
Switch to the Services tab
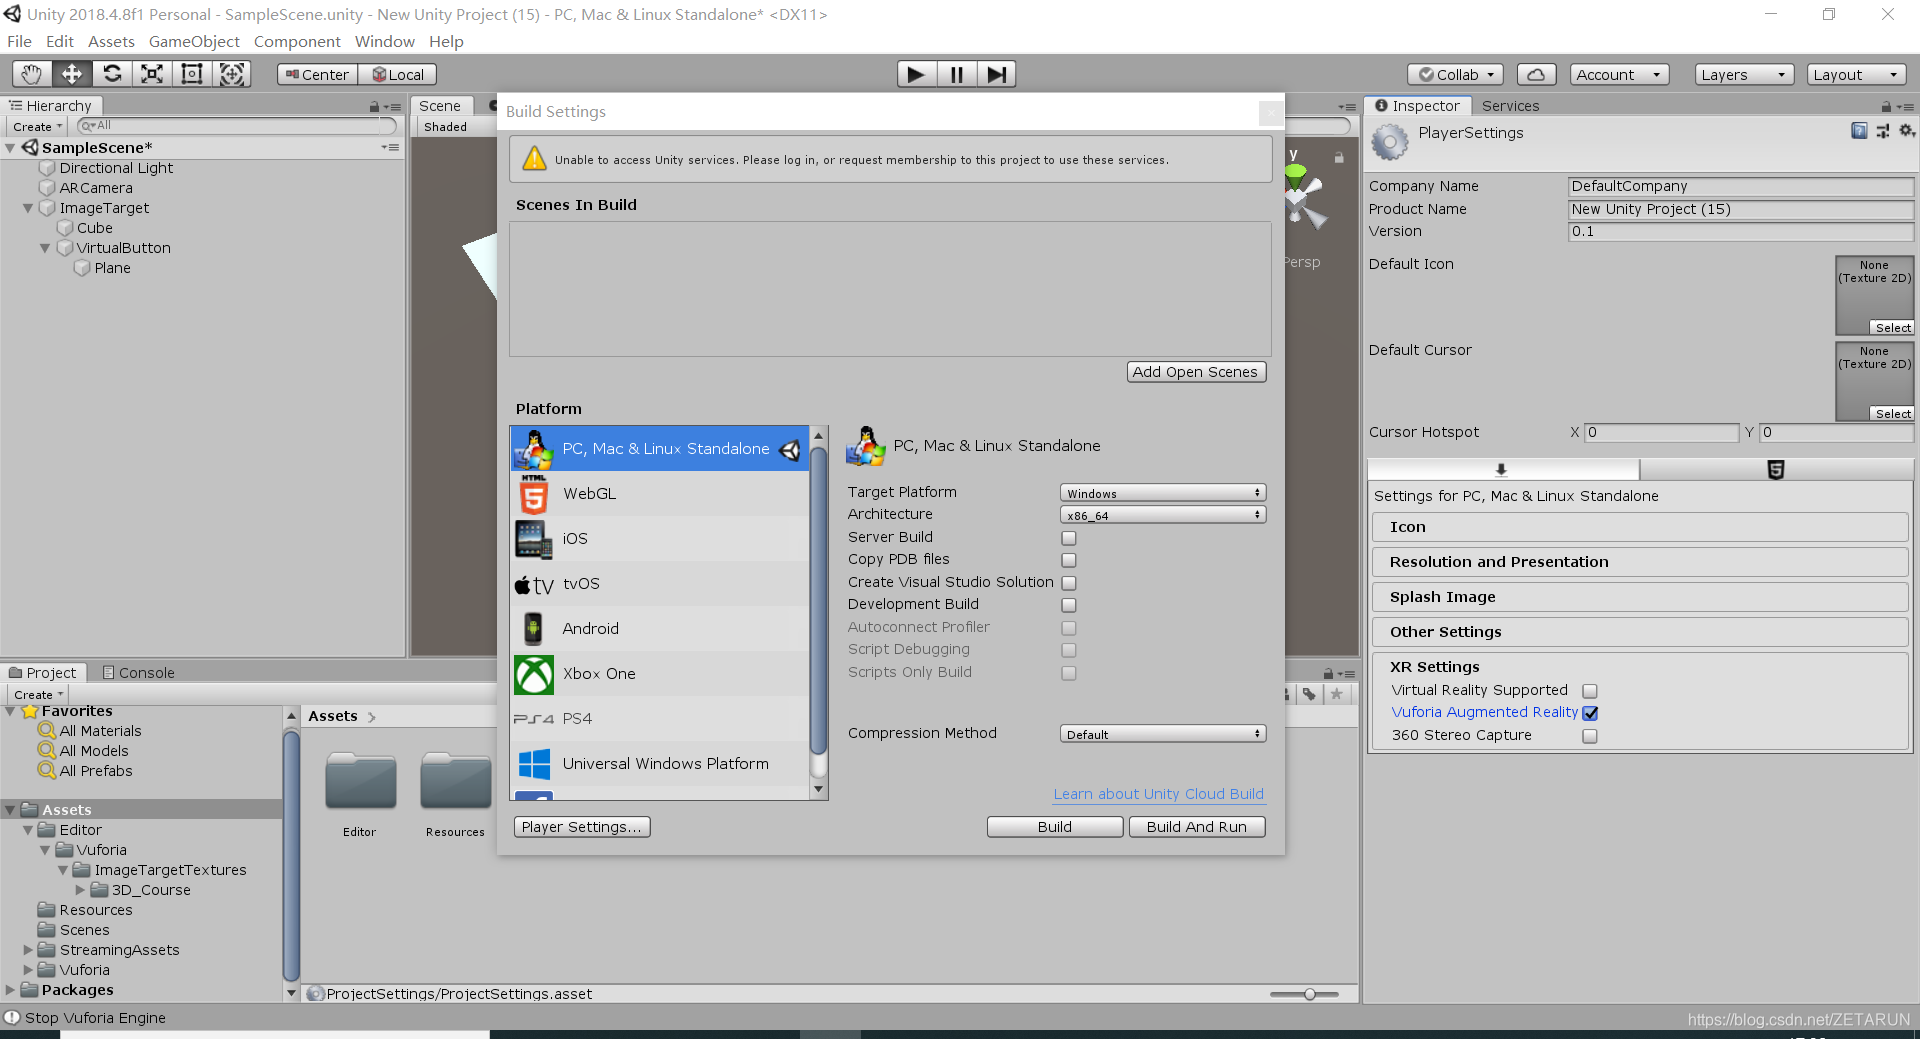[x=1510, y=106]
